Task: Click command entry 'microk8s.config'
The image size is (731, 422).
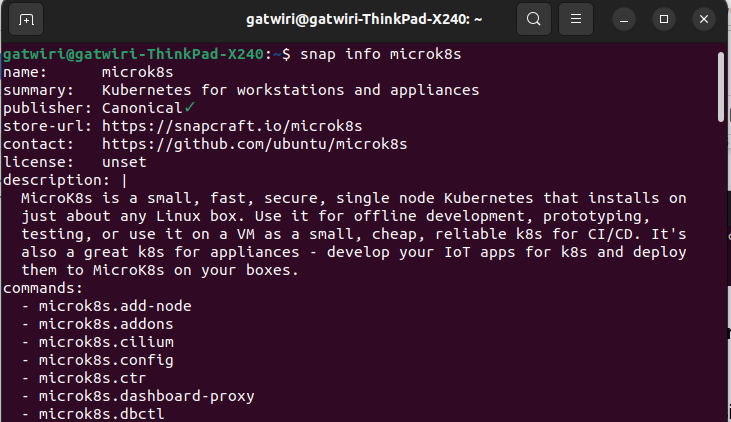Action: click(106, 360)
